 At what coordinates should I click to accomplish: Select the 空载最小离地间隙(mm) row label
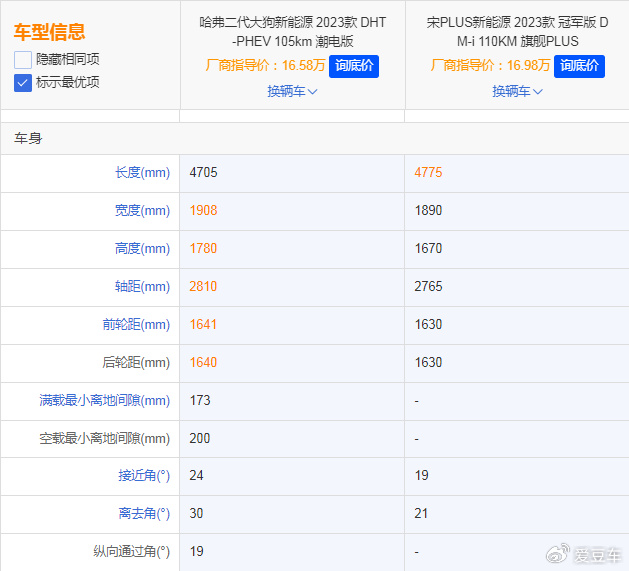[x=105, y=439]
